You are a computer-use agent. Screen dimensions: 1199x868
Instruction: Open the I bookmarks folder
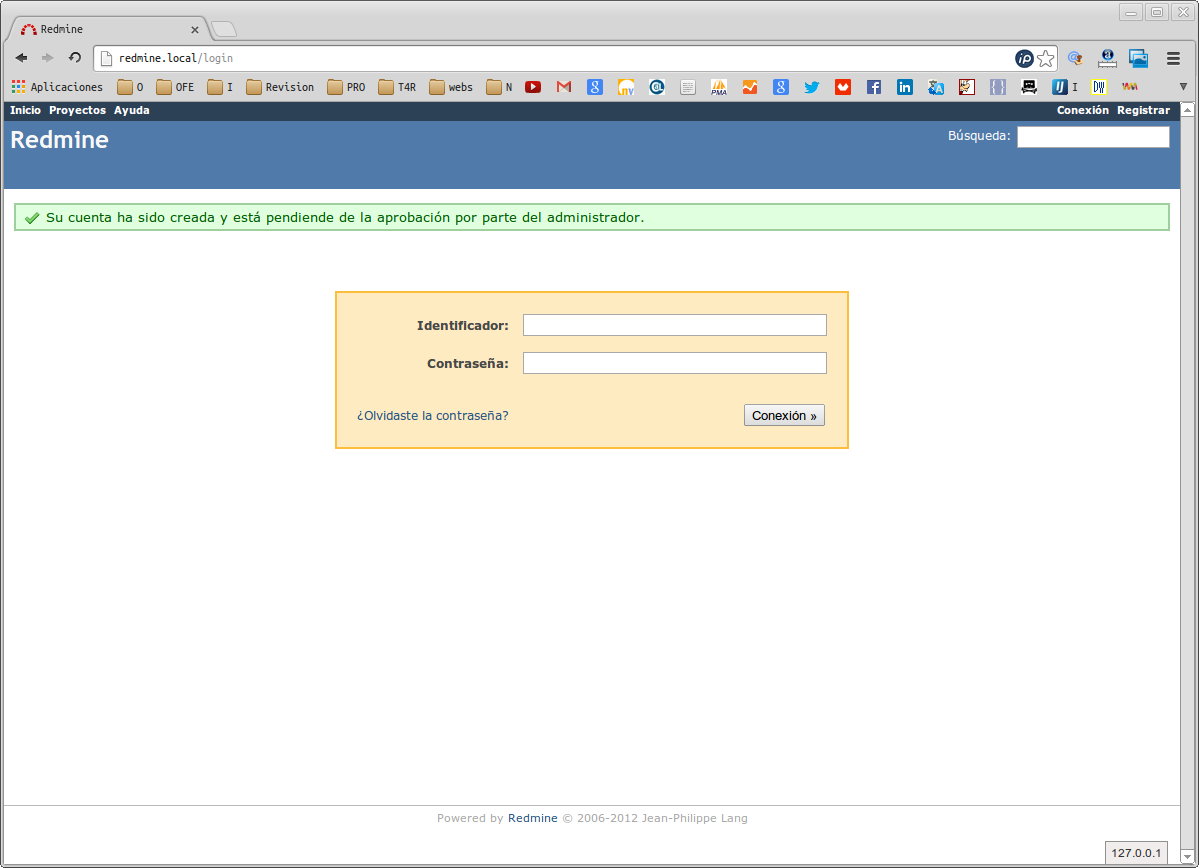pyautogui.click(x=220, y=87)
